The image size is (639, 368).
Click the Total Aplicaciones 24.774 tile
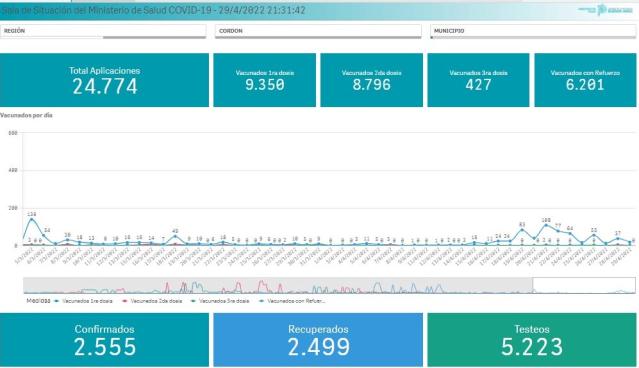point(104,80)
